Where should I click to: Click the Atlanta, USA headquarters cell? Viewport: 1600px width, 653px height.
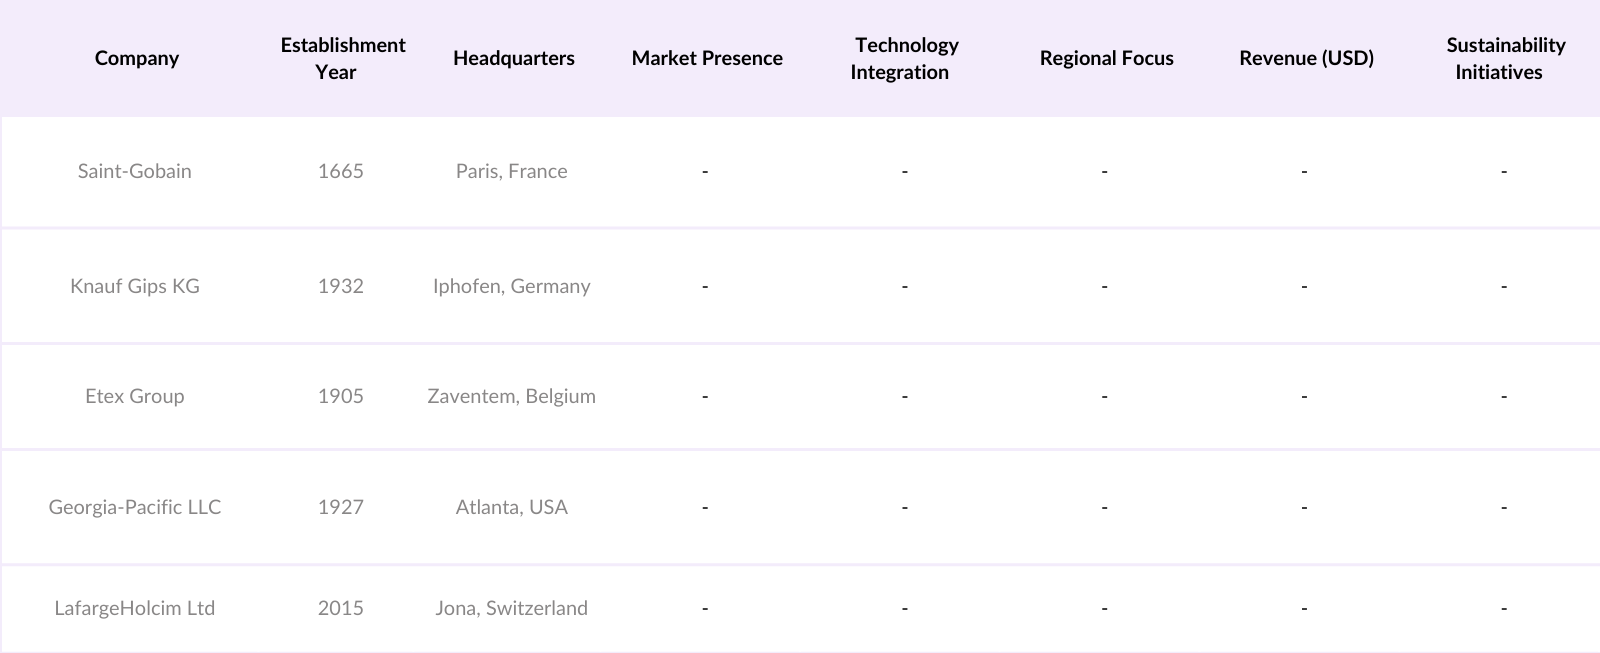click(x=511, y=507)
